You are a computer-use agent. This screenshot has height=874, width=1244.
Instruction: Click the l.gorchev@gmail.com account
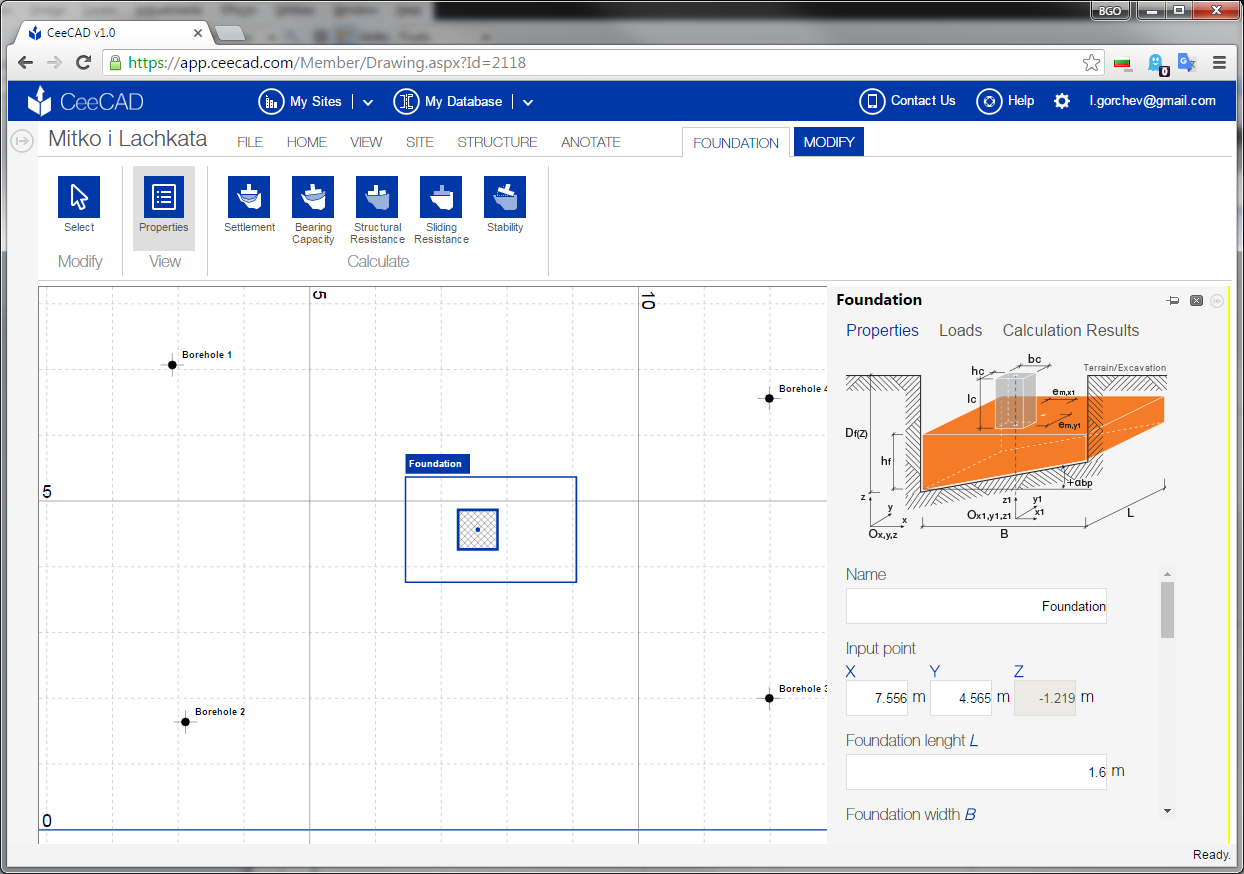[x=1153, y=101]
